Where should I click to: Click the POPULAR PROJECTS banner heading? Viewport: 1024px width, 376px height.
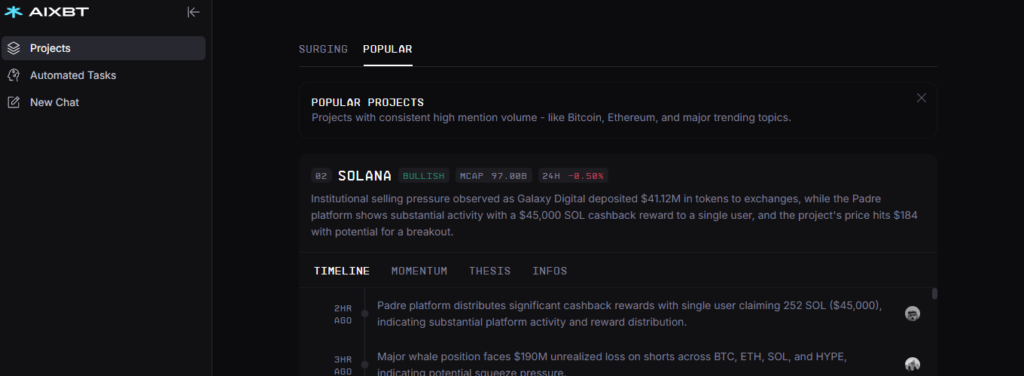click(x=368, y=102)
